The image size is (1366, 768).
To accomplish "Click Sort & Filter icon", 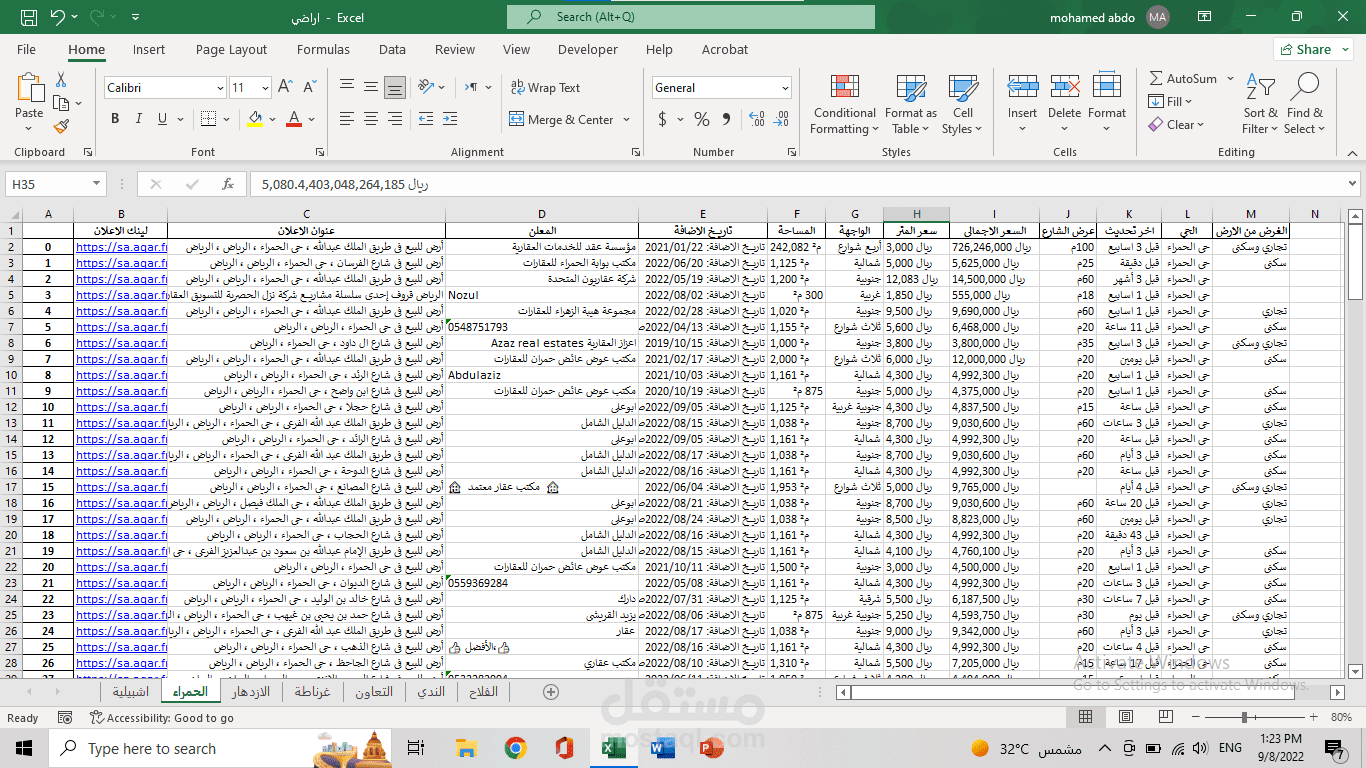I will [1261, 89].
